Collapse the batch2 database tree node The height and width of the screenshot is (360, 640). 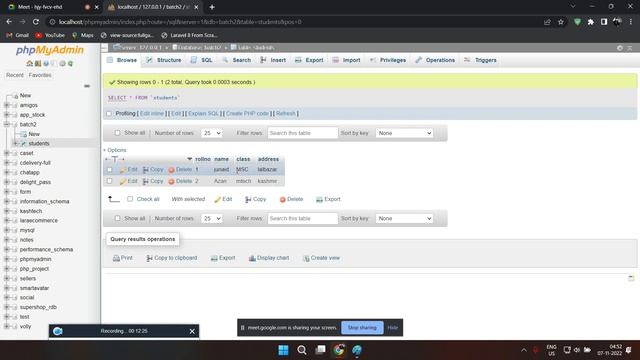7,124
